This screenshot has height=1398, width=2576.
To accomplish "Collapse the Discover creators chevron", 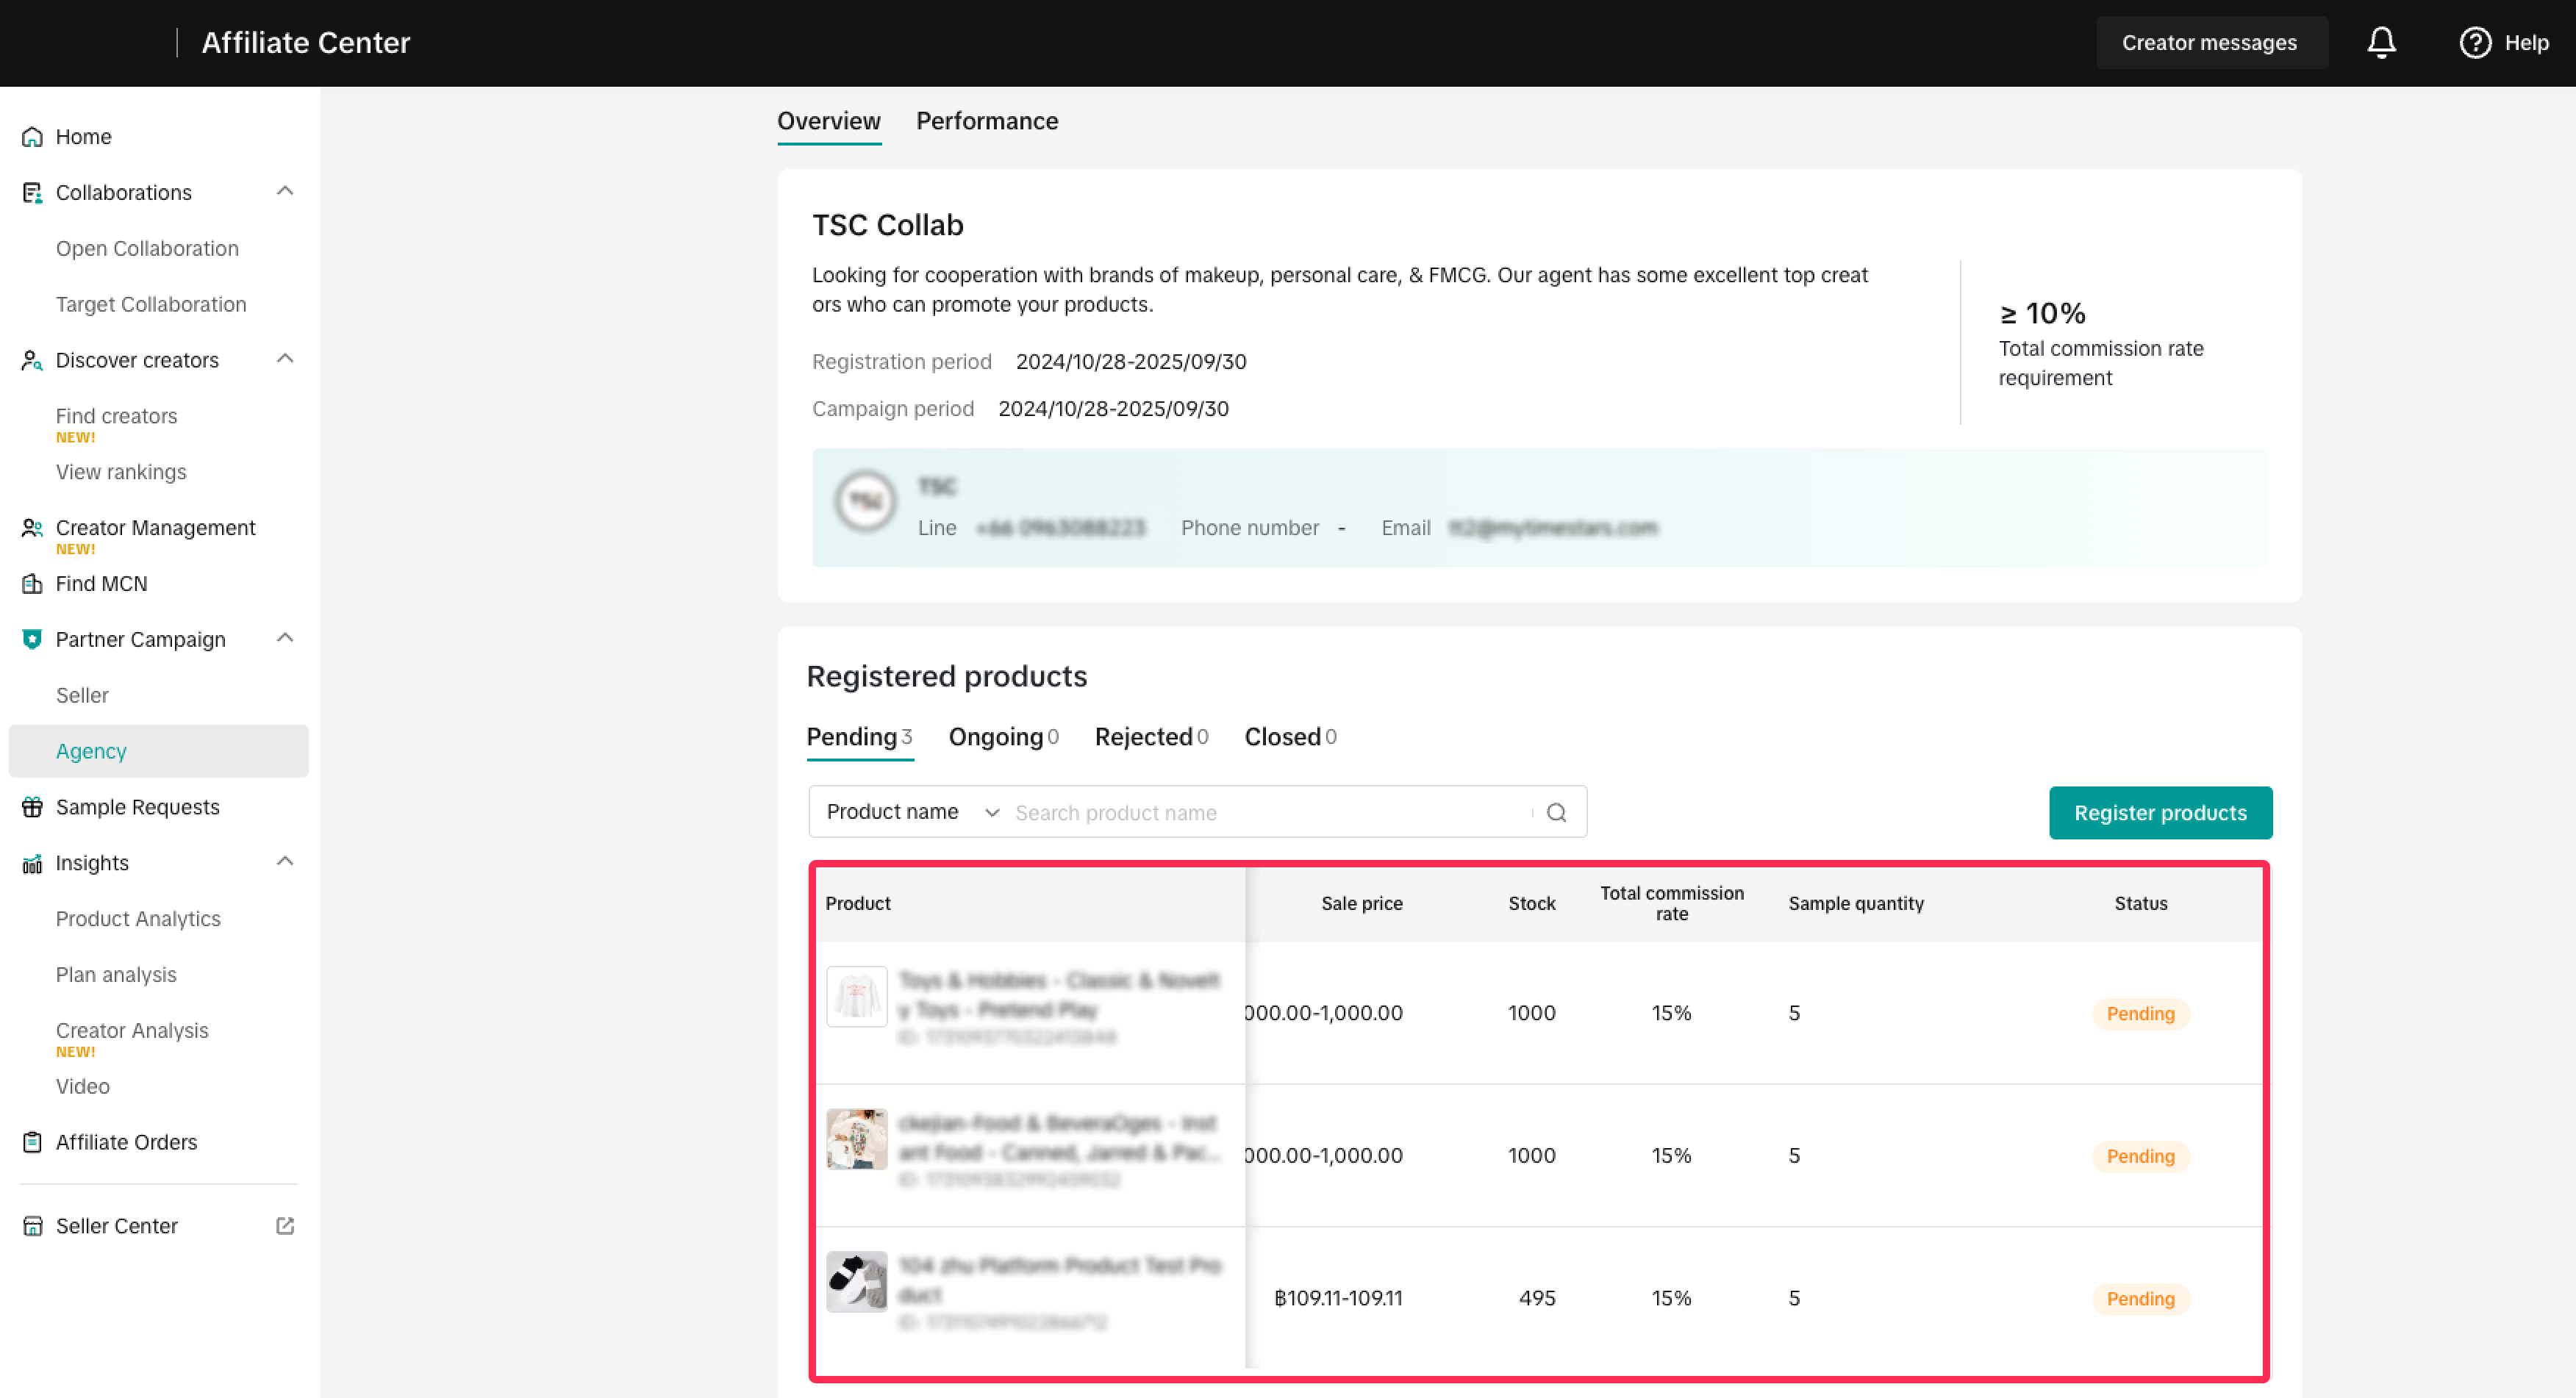I will pyautogui.click(x=285, y=359).
